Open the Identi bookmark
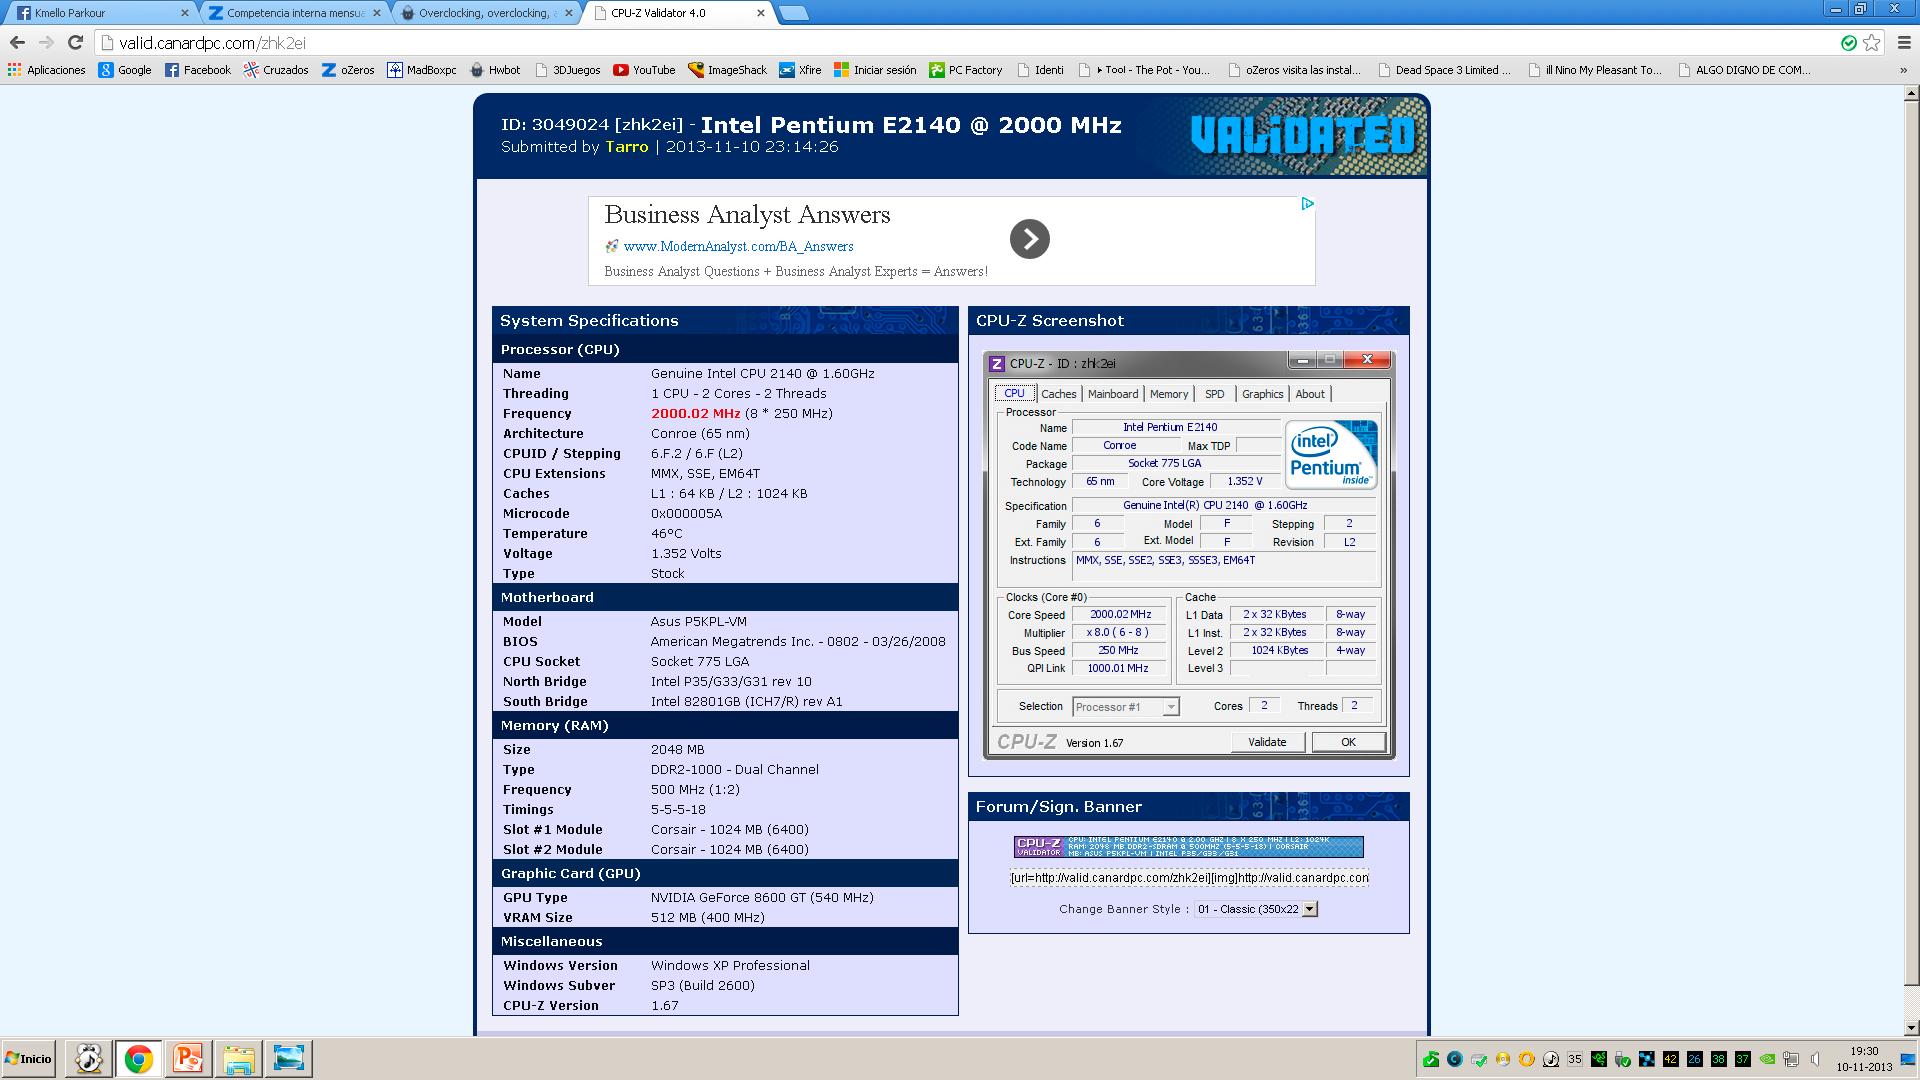This screenshot has width=1920, height=1080. click(x=1040, y=70)
